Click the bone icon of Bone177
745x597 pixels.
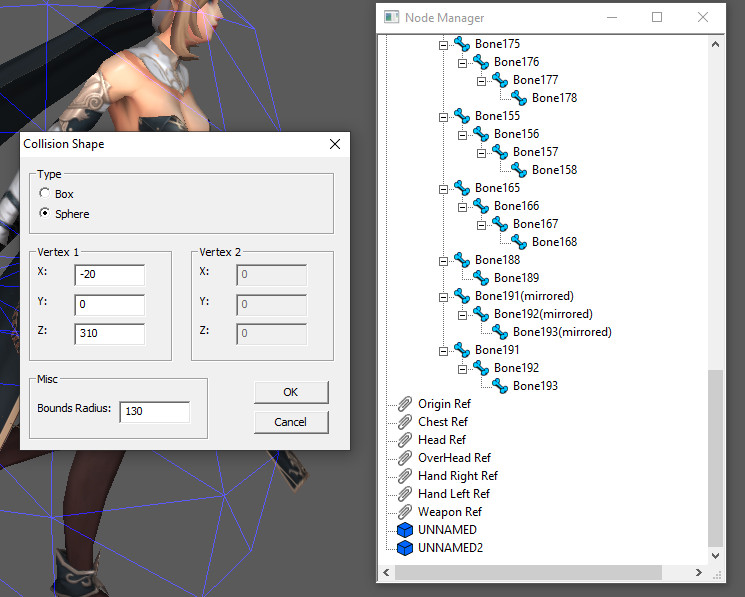500,80
